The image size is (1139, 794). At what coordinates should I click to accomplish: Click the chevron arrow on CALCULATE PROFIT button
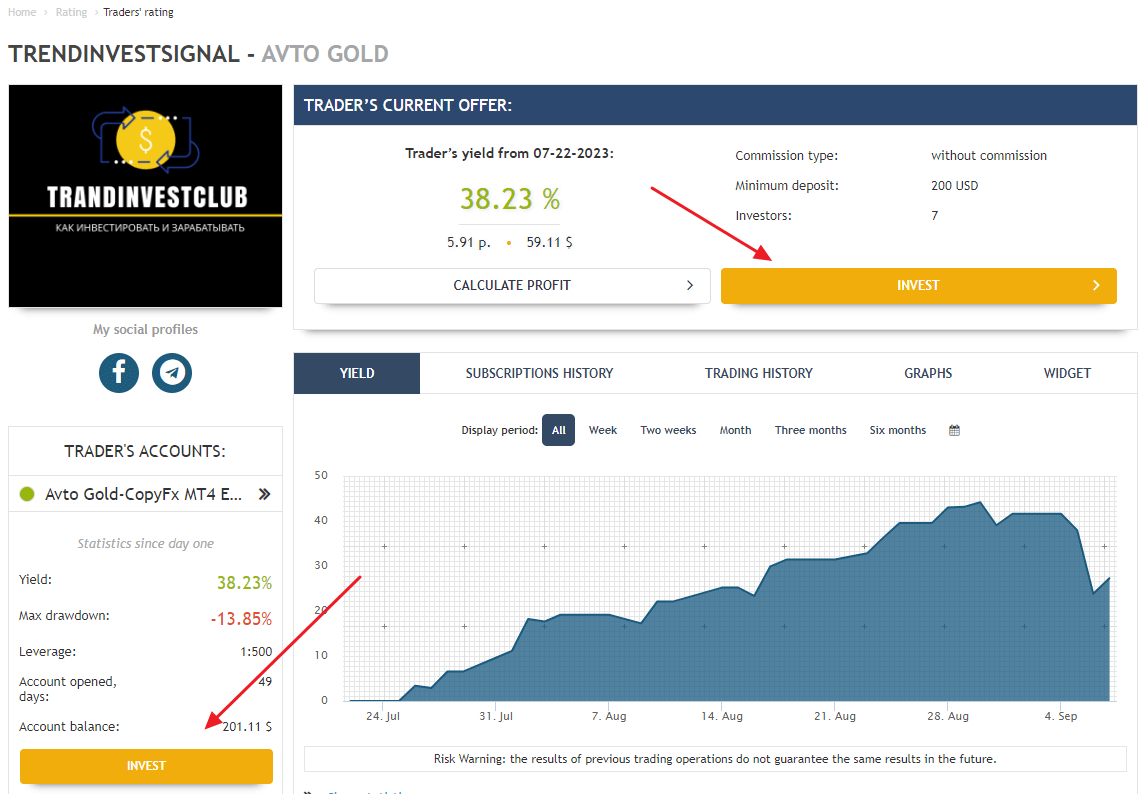[x=690, y=285]
